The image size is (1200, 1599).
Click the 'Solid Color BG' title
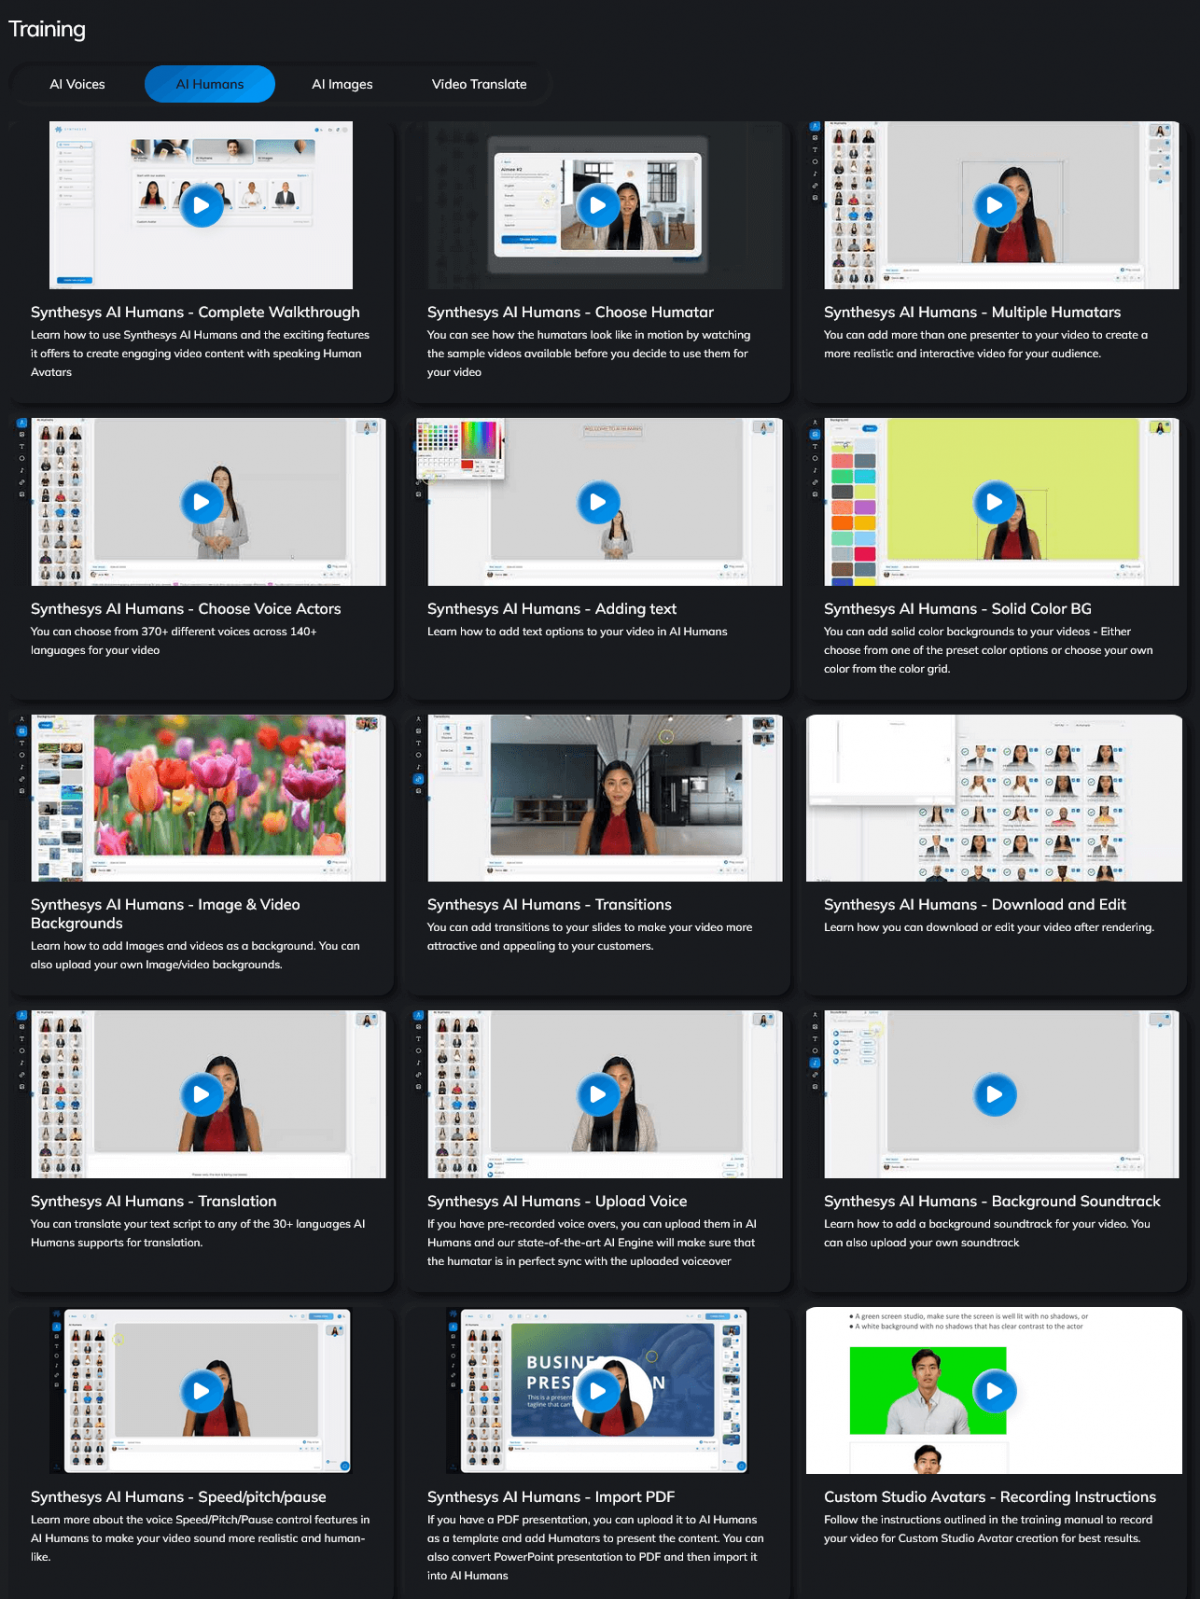coord(958,608)
